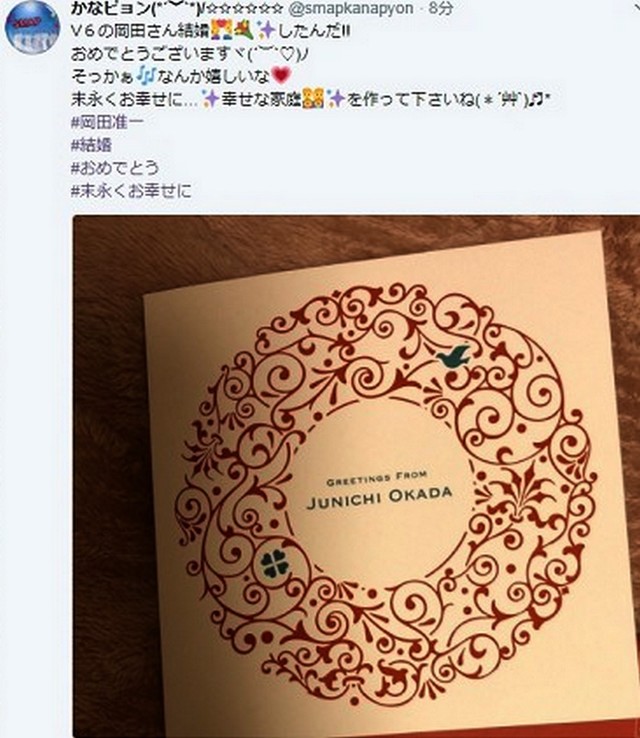The height and width of the screenshot is (738, 640).
Task: Open the #末永くお幸せに hashtag
Action: pos(131,191)
